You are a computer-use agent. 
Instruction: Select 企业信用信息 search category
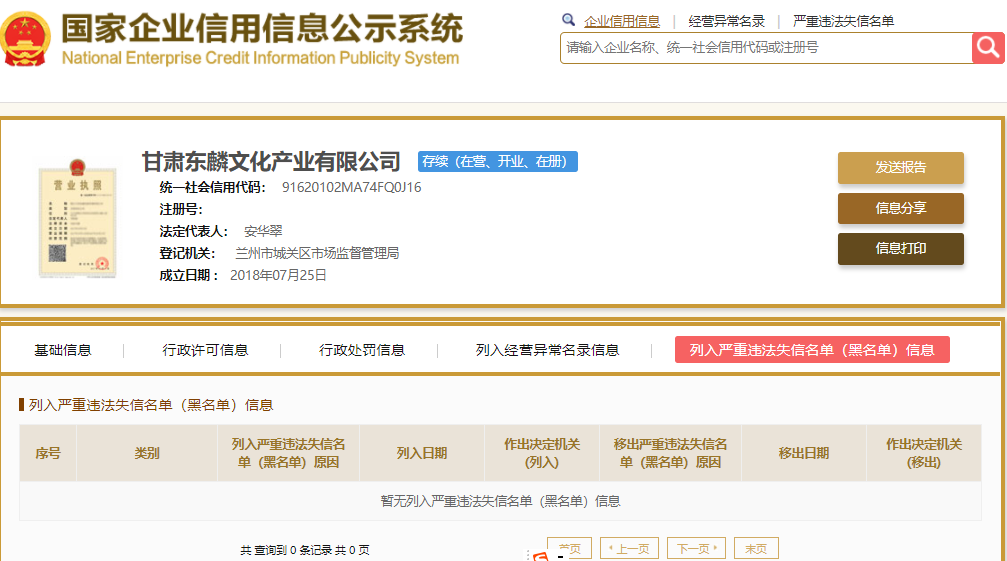tap(622, 21)
